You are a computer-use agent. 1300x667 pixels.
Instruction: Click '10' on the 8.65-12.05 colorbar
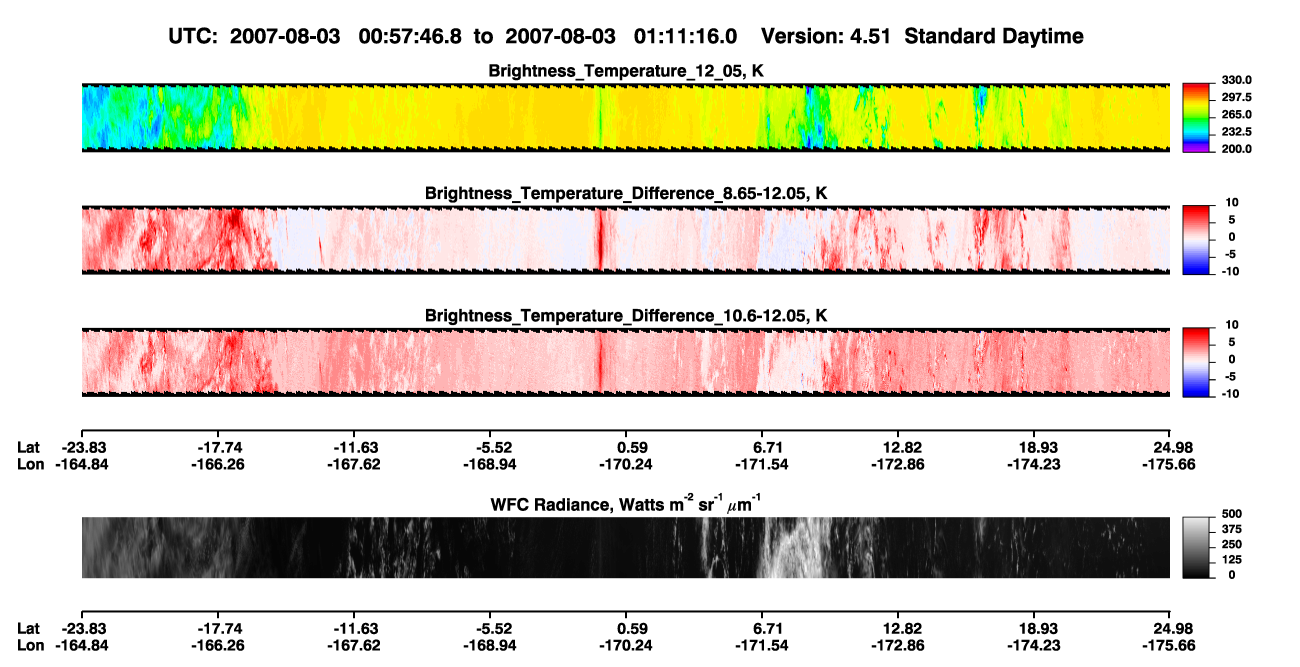coord(1233,202)
